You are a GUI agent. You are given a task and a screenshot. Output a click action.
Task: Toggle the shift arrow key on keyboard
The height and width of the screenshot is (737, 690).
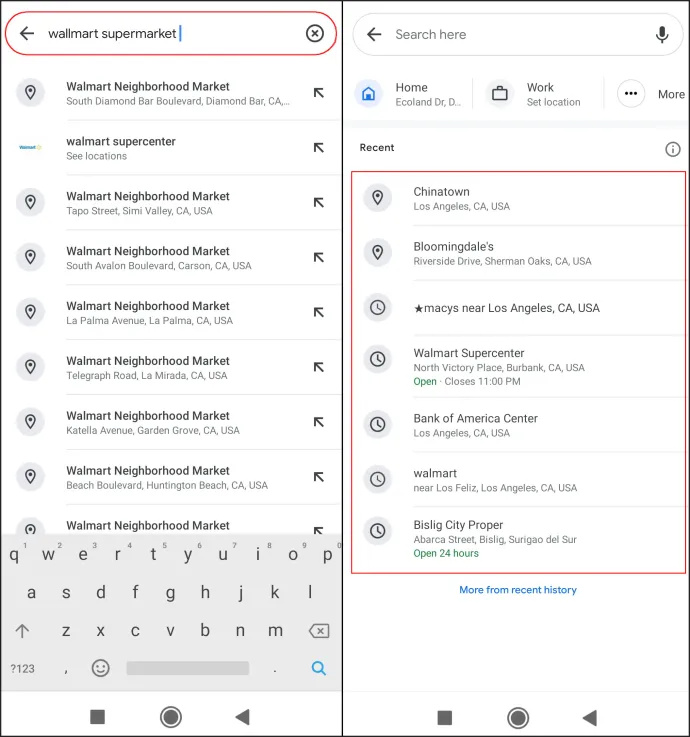click(x=22, y=631)
